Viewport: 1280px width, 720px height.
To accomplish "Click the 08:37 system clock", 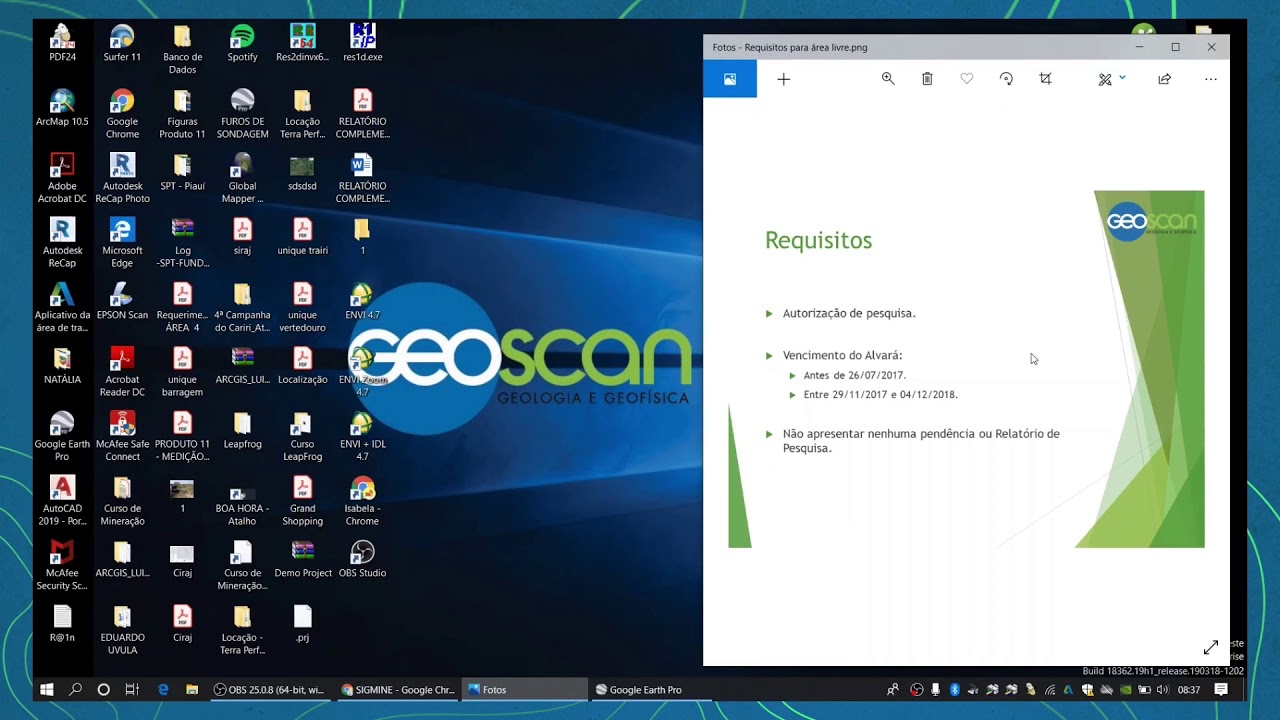I will click(x=1188, y=690).
